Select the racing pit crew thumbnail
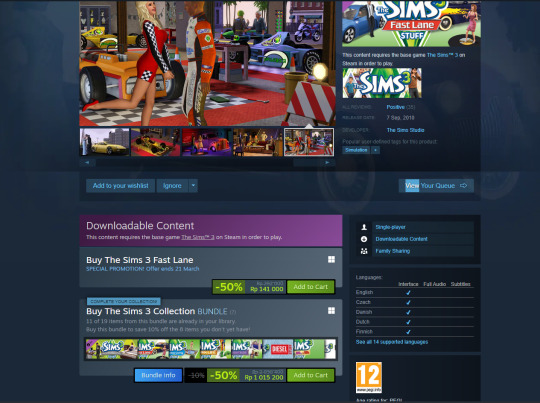Viewport: 540px width, 403px height. point(309,142)
